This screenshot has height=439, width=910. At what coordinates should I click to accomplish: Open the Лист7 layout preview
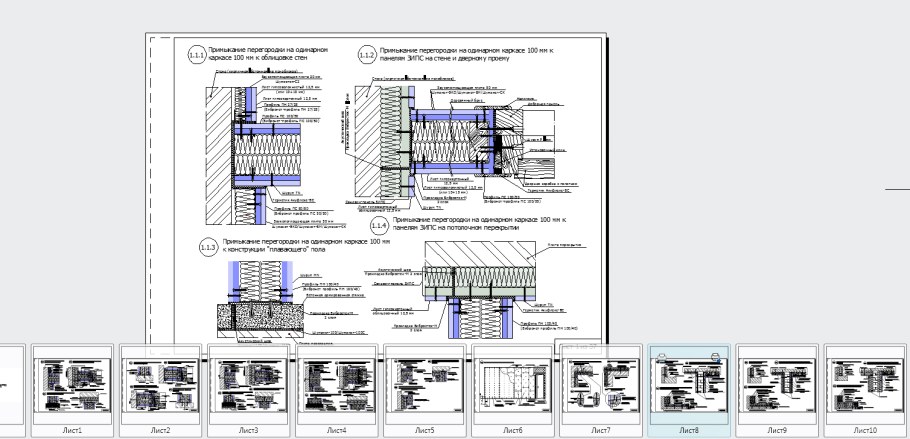pos(600,387)
